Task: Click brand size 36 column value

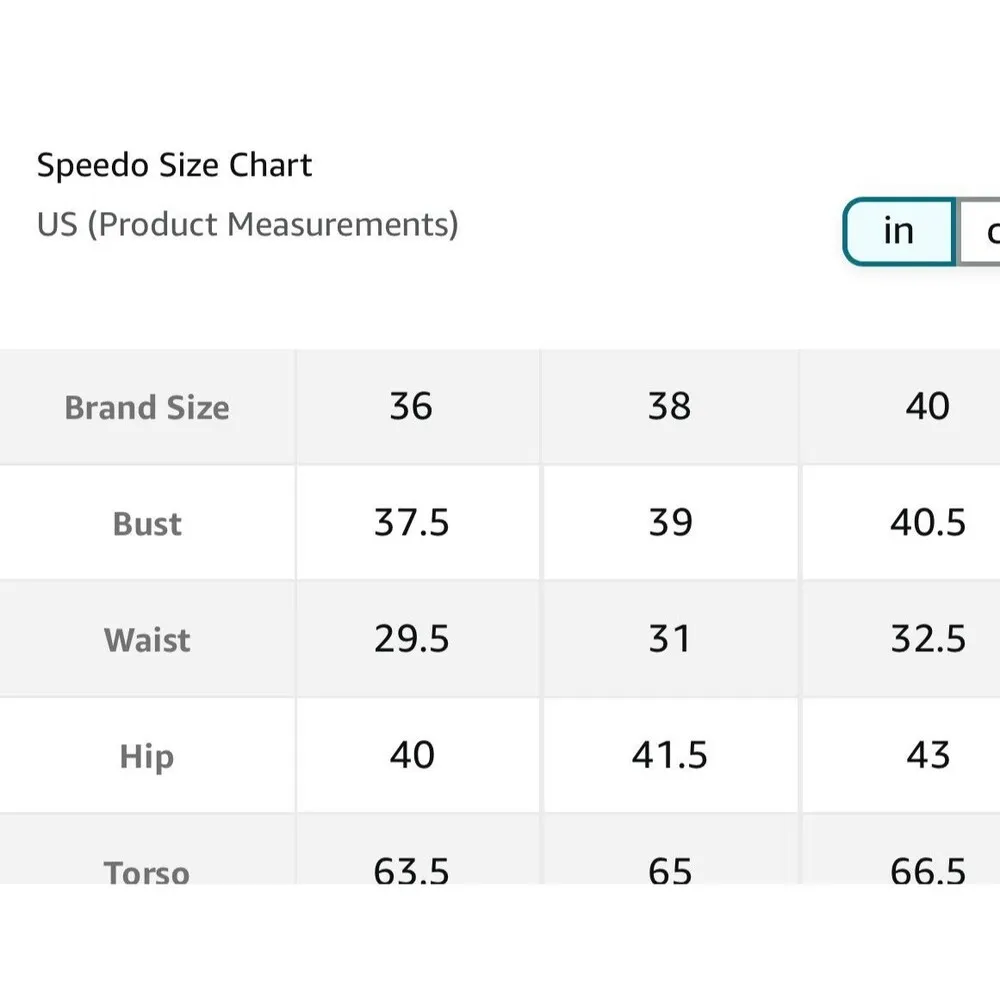Action: coord(411,407)
